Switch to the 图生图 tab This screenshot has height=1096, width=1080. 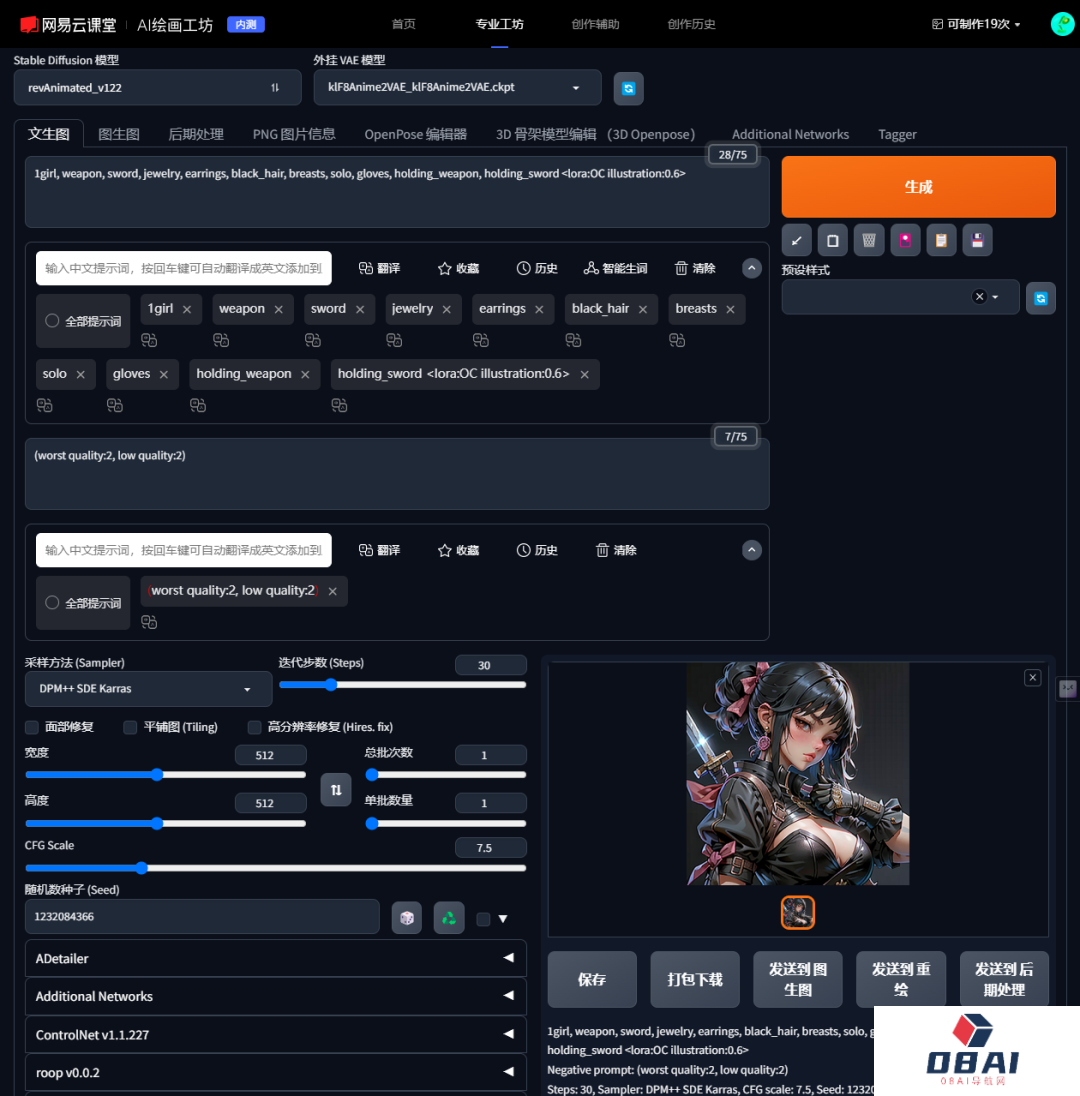click(119, 134)
